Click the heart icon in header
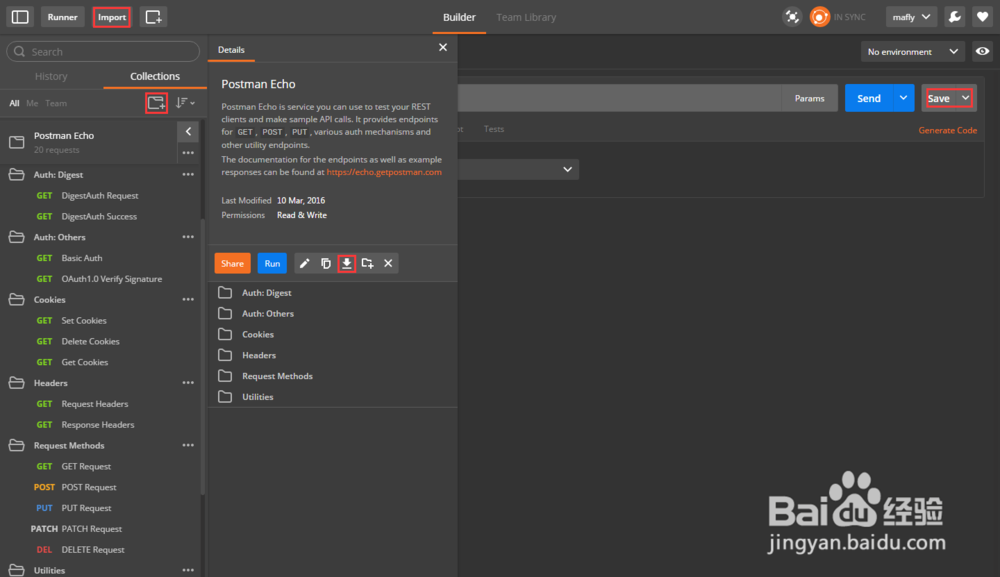This screenshot has height=577, width=1000. 983,17
